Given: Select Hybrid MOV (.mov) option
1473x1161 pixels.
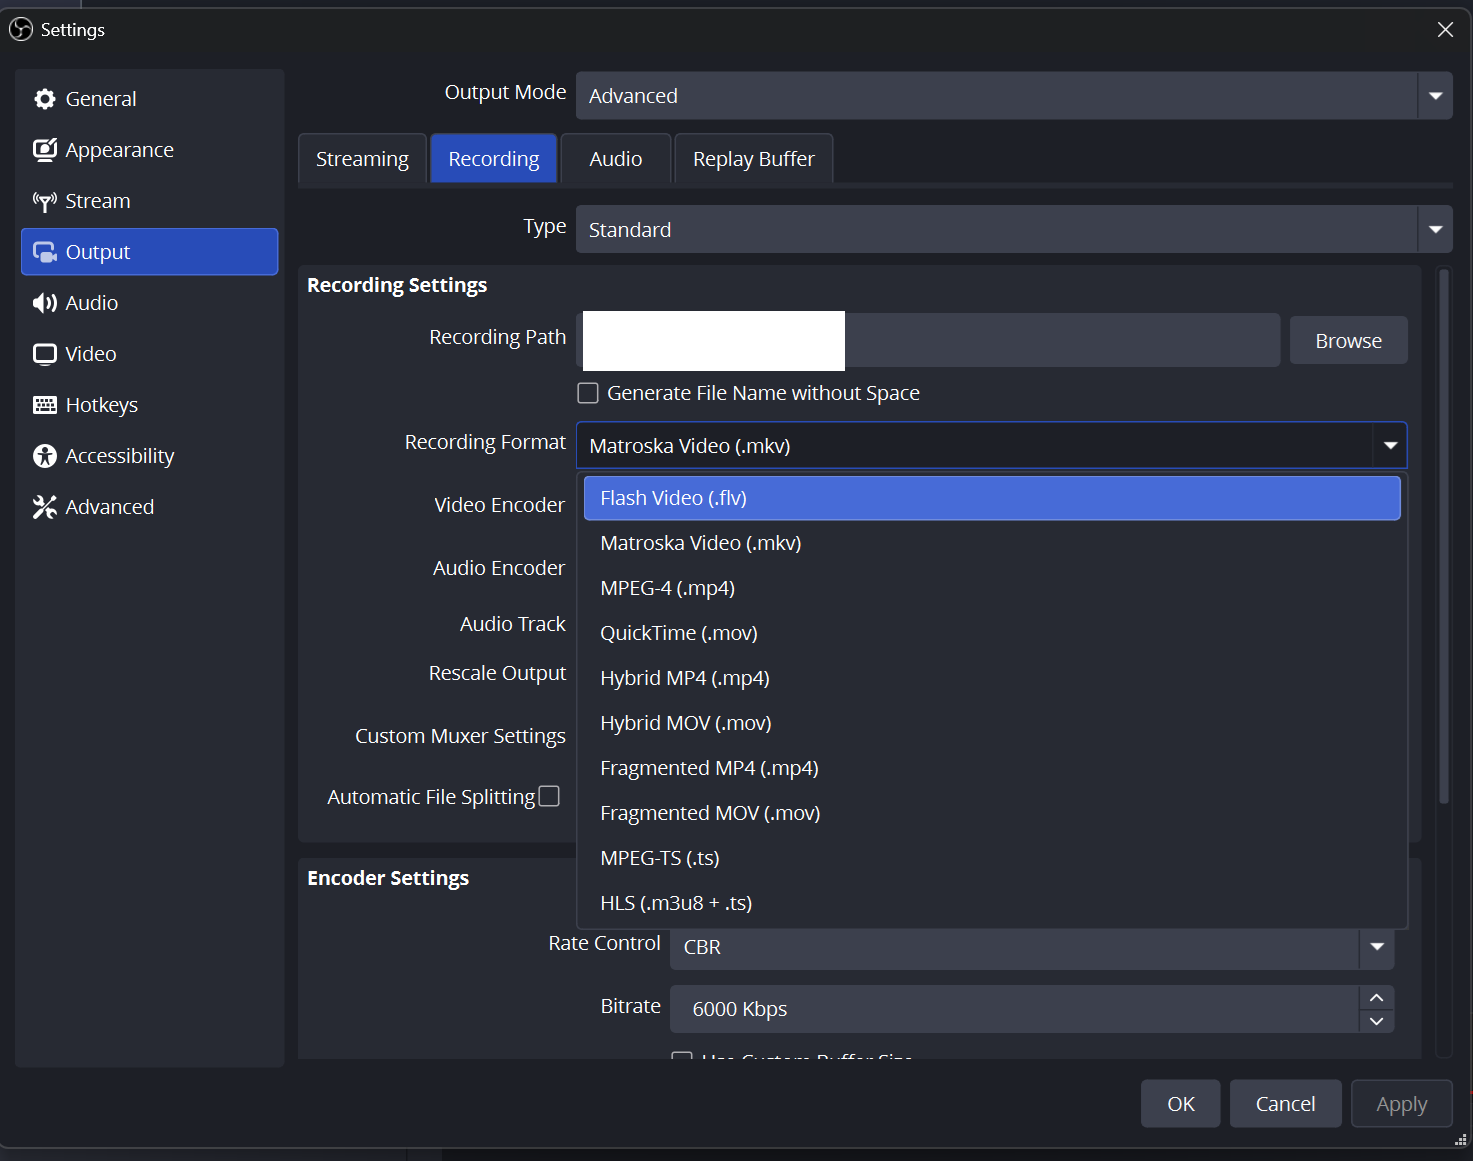Looking at the screenshot, I should [x=992, y=723].
